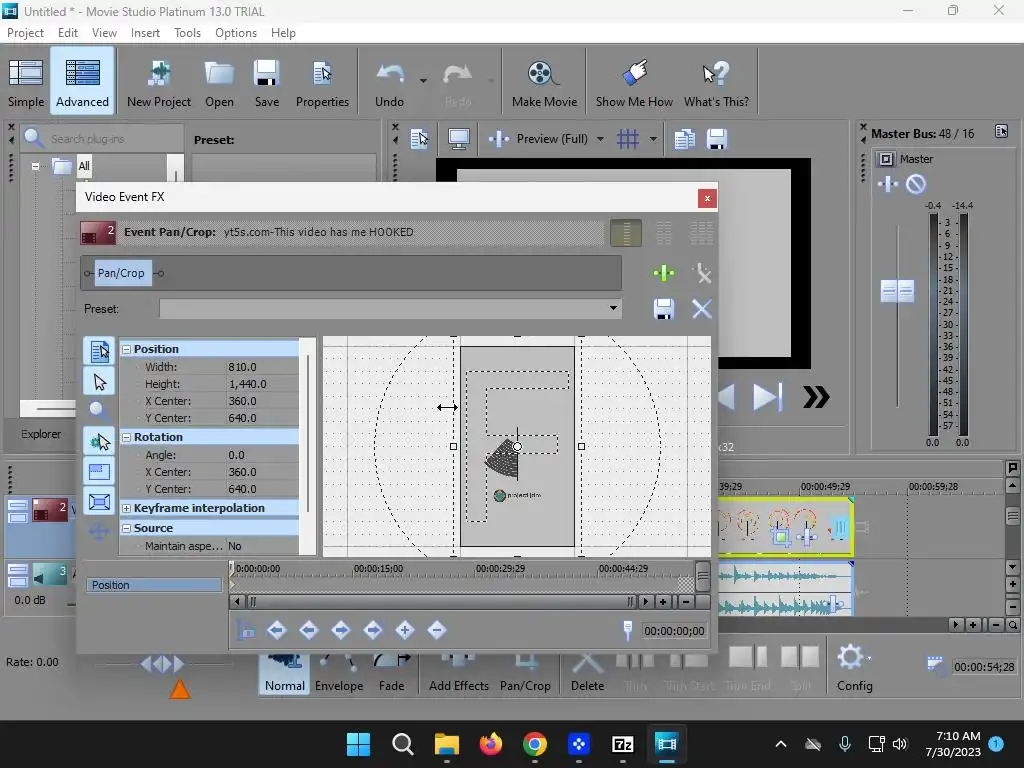Open the Help menu

283,33
